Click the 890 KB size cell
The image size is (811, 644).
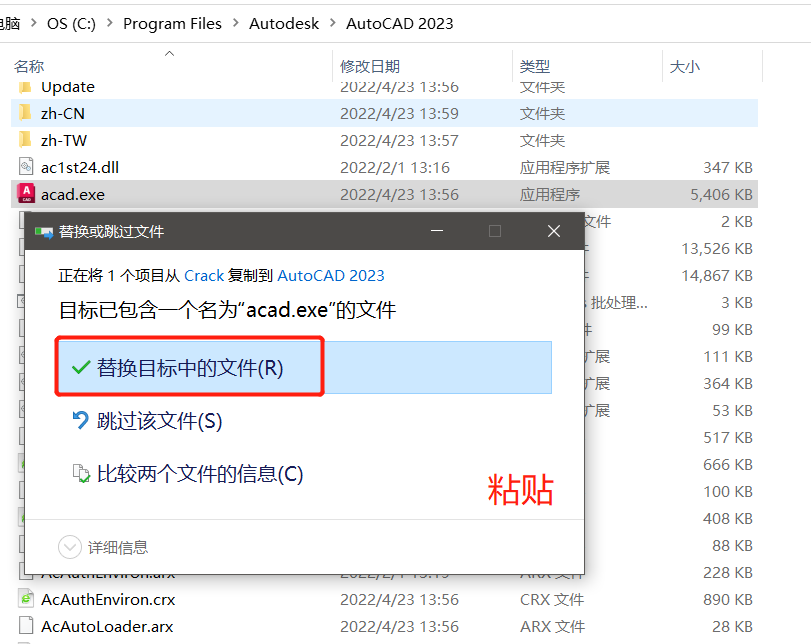[728, 599]
